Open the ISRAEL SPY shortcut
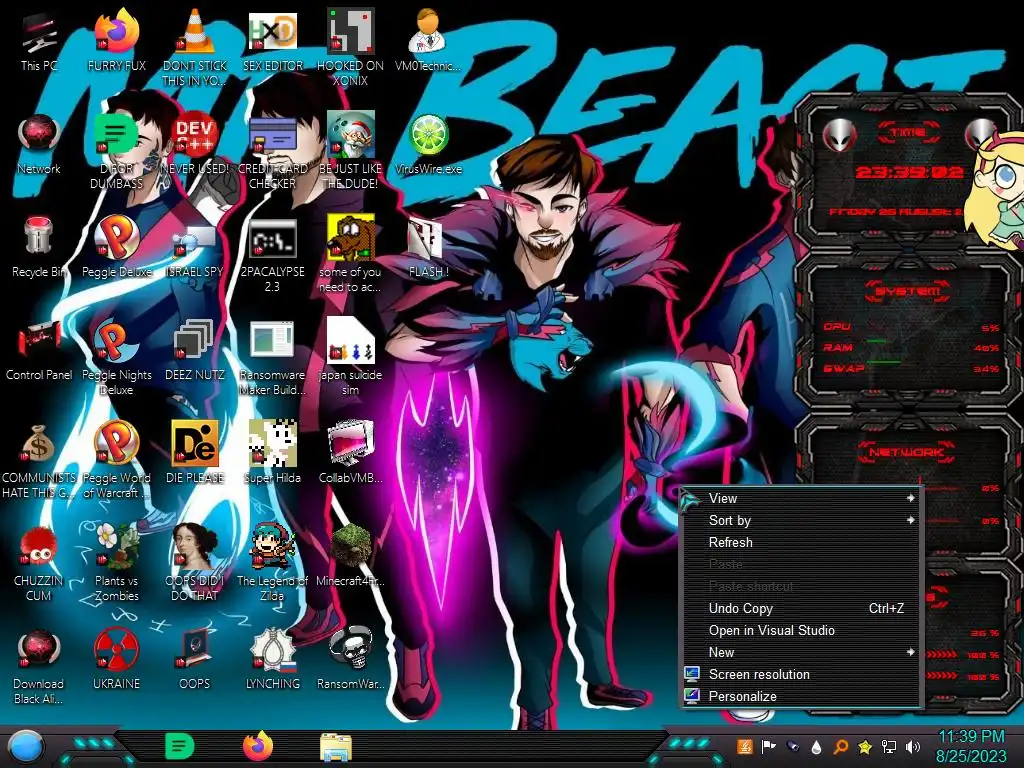This screenshot has height=768, width=1024. pos(195,251)
